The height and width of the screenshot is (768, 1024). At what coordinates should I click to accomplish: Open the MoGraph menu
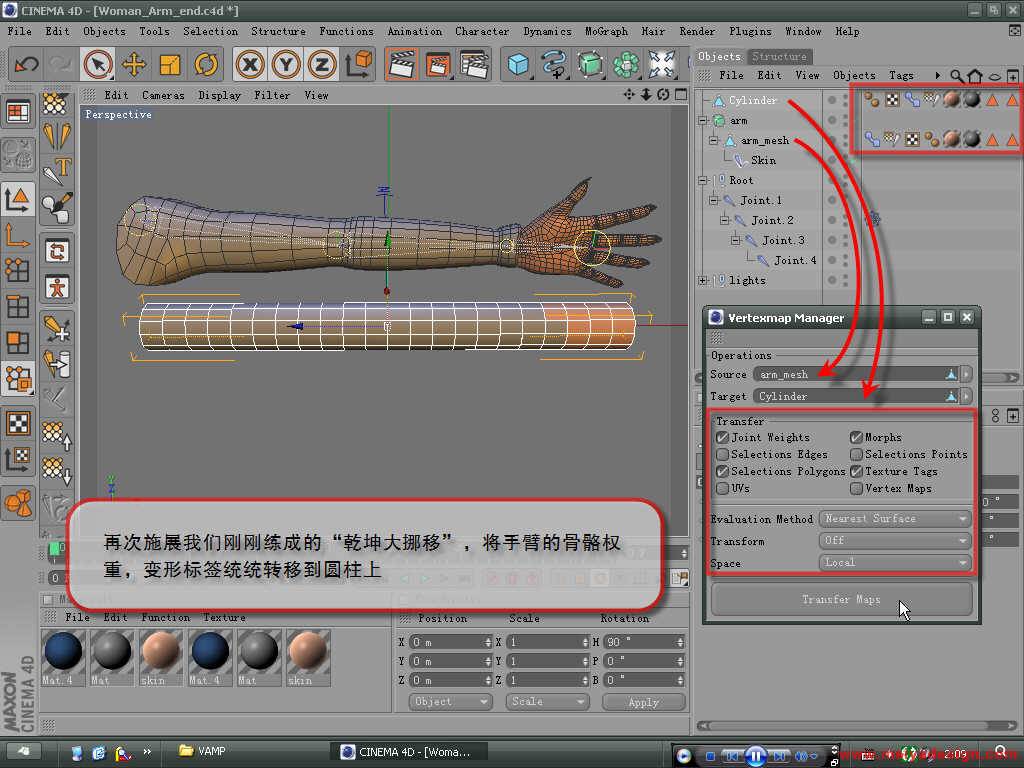point(607,31)
